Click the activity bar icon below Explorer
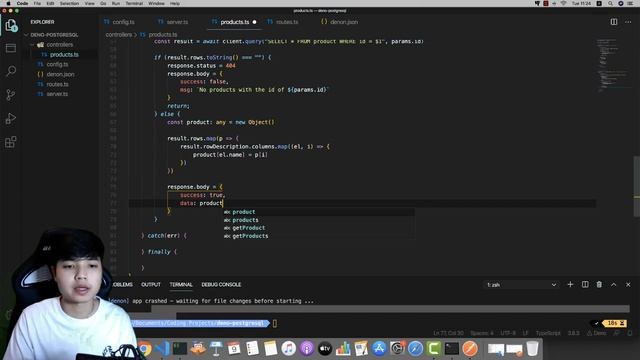The image size is (640, 360). (x=11, y=48)
